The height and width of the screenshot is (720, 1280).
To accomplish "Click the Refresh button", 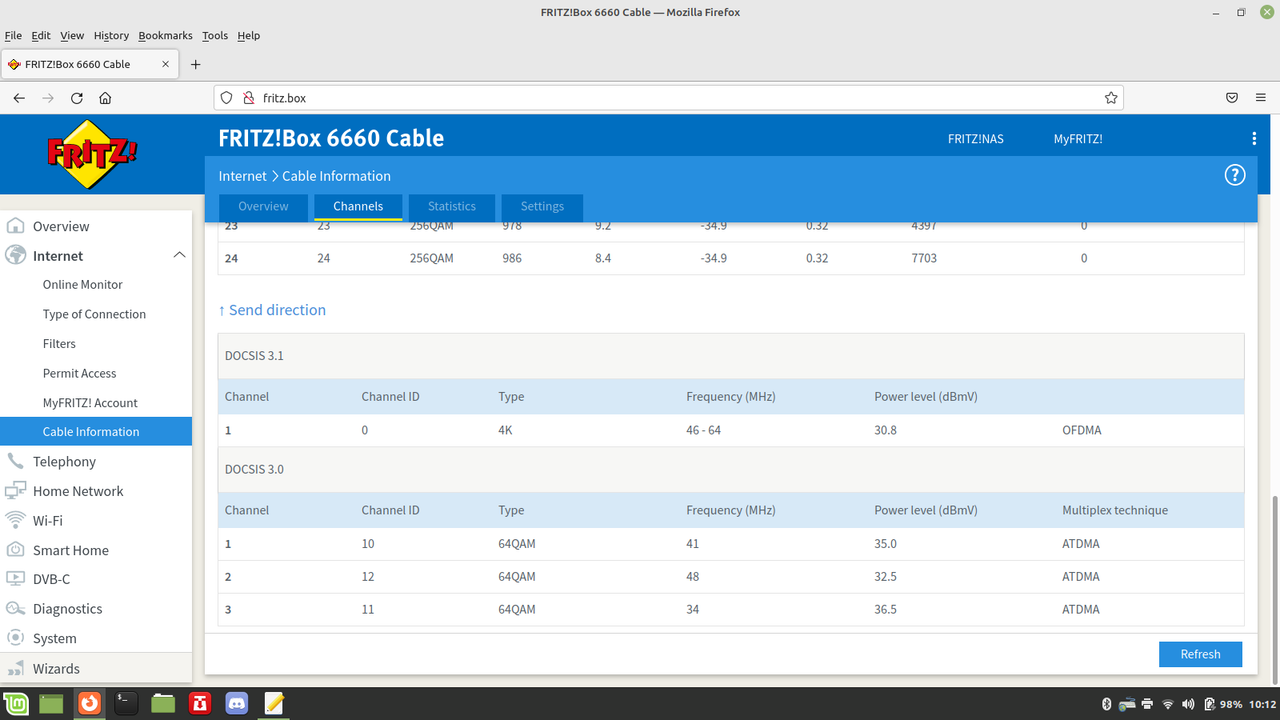I will 1200,654.
